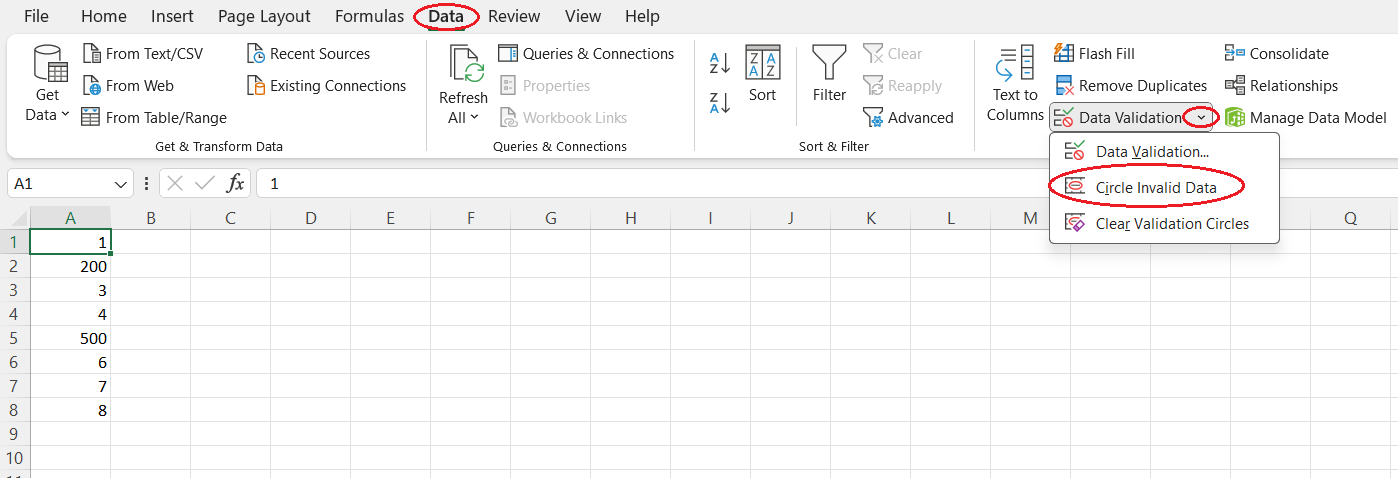Select the Data ribbon tab

pyautogui.click(x=446, y=16)
